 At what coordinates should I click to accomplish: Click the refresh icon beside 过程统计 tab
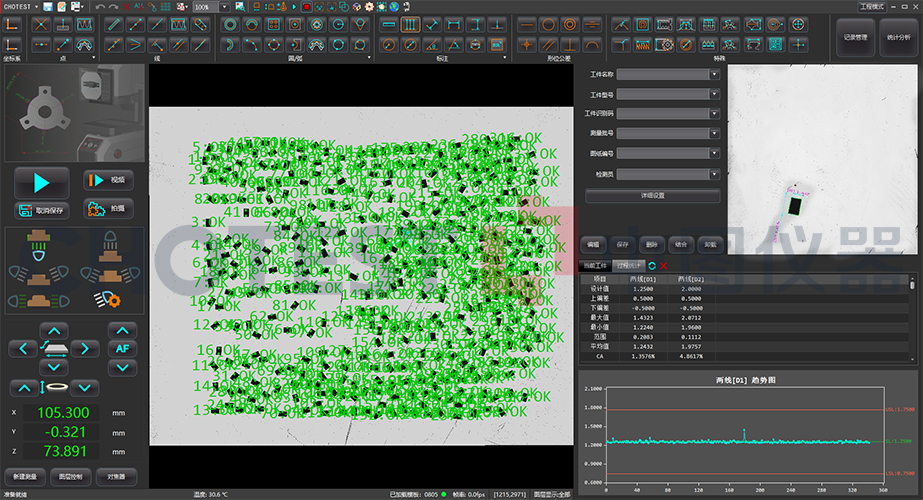click(651, 265)
